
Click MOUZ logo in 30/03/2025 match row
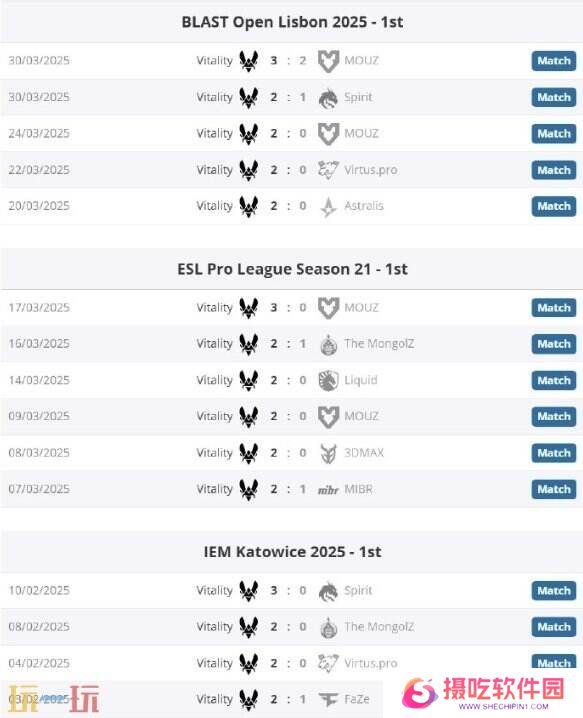[328, 61]
